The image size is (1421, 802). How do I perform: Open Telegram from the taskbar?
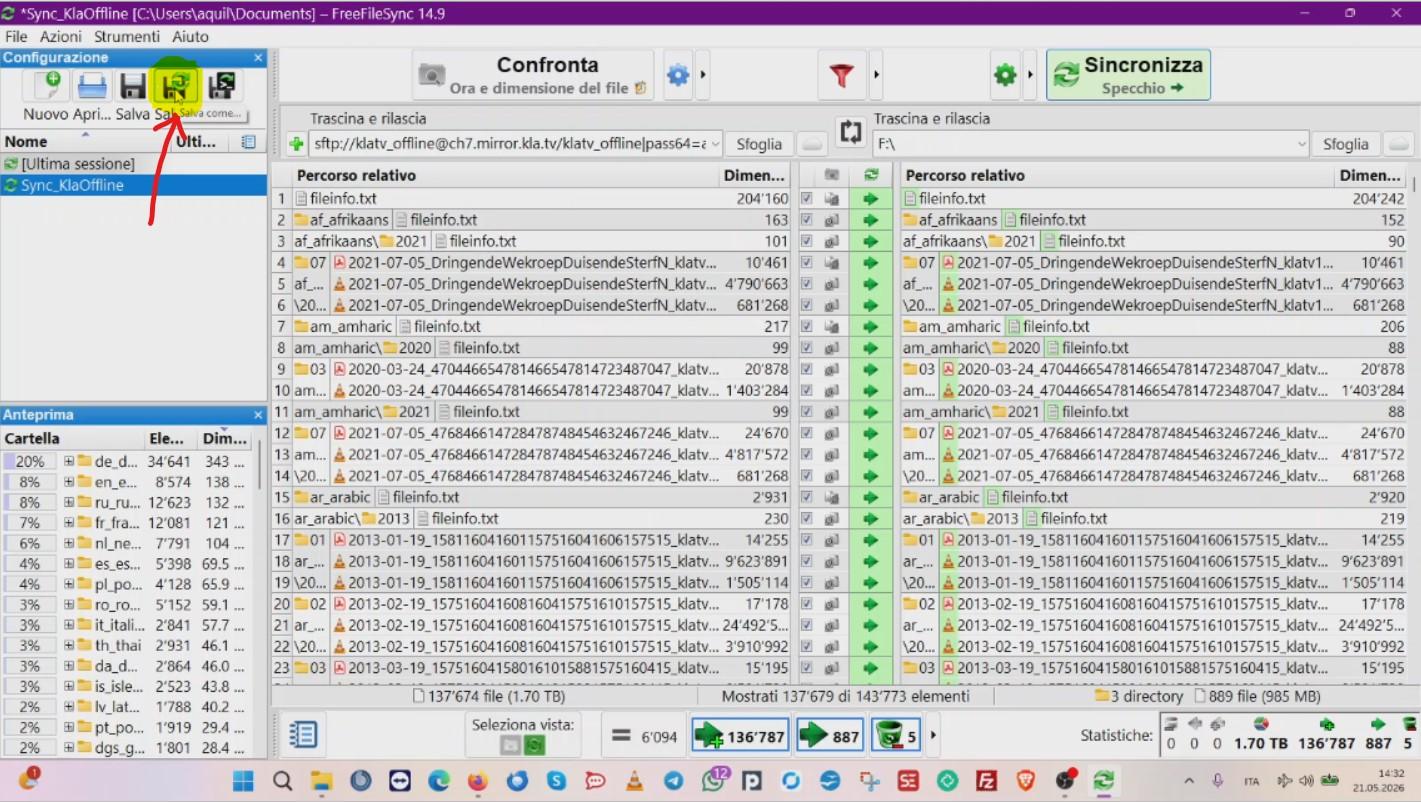pos(673,780)
